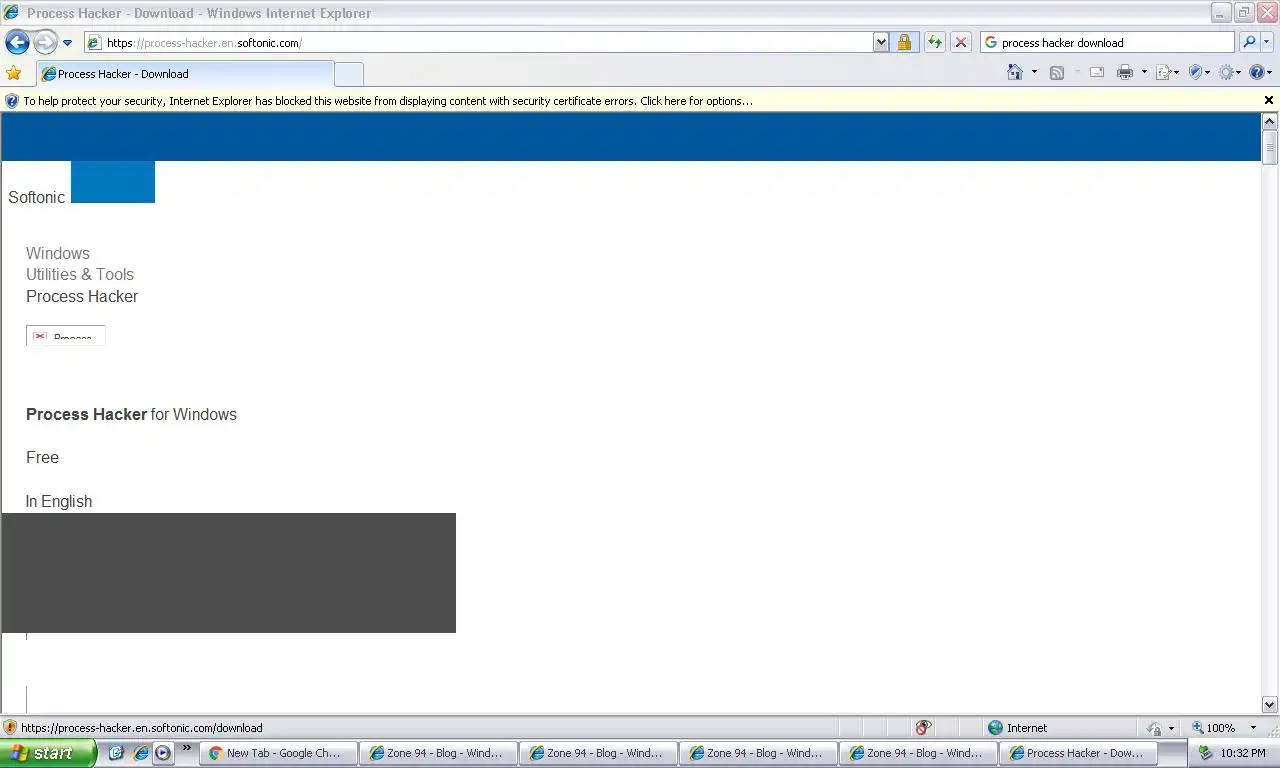This screenshot has height=768, width=1280.
Task: Click the Read Mail envelope icon
Action: pos(1097,72)
